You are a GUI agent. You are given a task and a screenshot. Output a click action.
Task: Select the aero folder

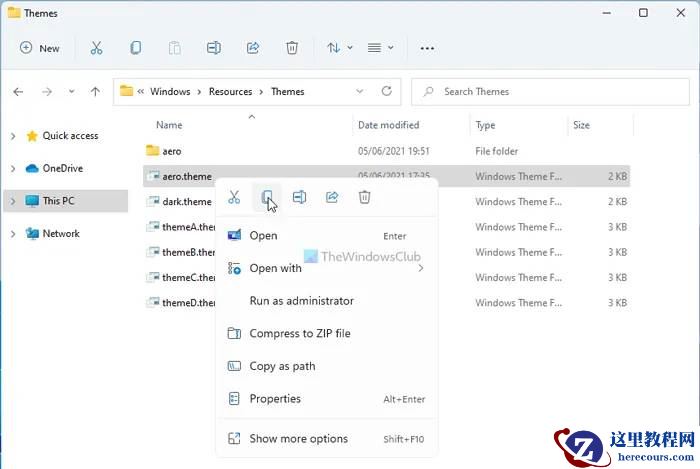click(x=171, y=151)
